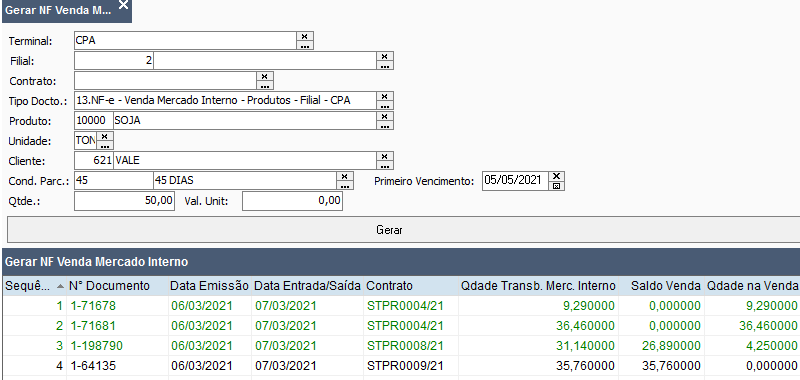Screen dimensions: 800x380
Task: Focus the empty Filial description field
Action: click(x=265, y=61)
